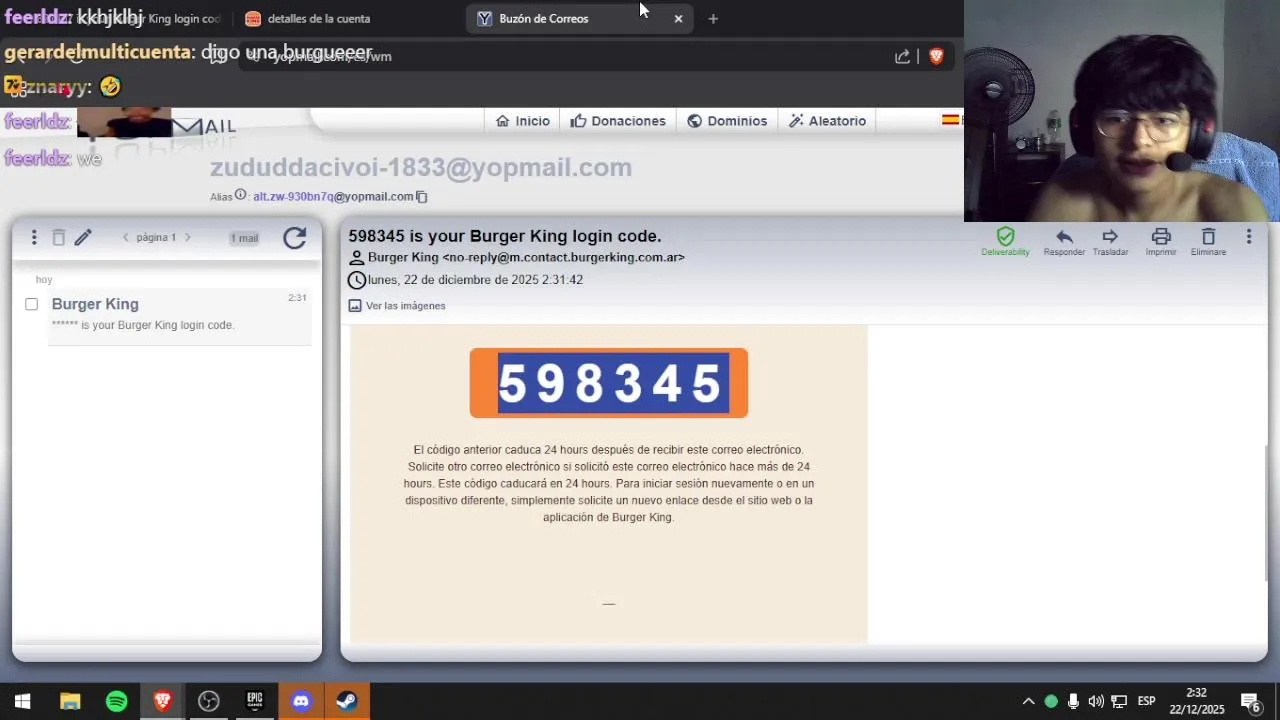
Task: Open Discord from the taskbar
Action: click(301, 701)
